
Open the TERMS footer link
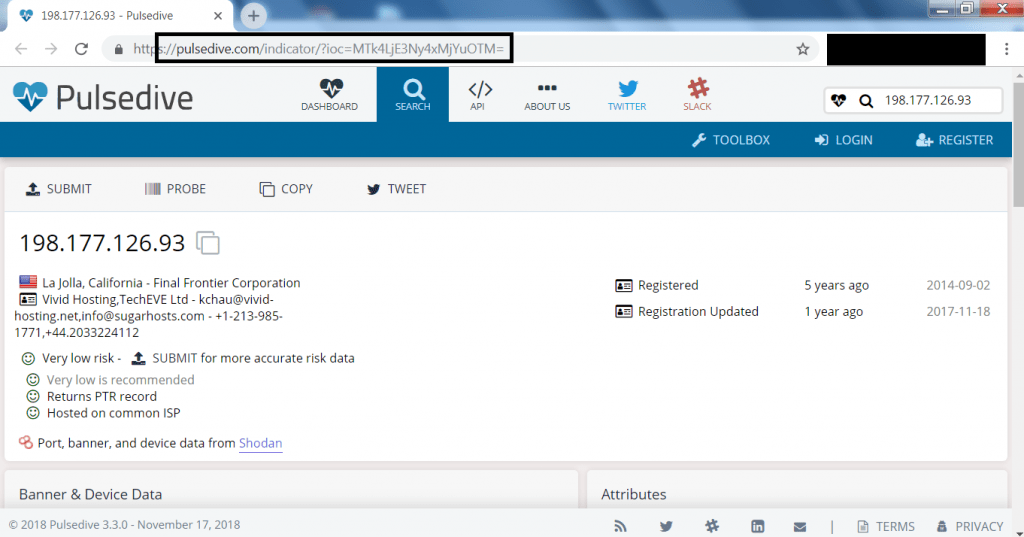coord(886,527)
